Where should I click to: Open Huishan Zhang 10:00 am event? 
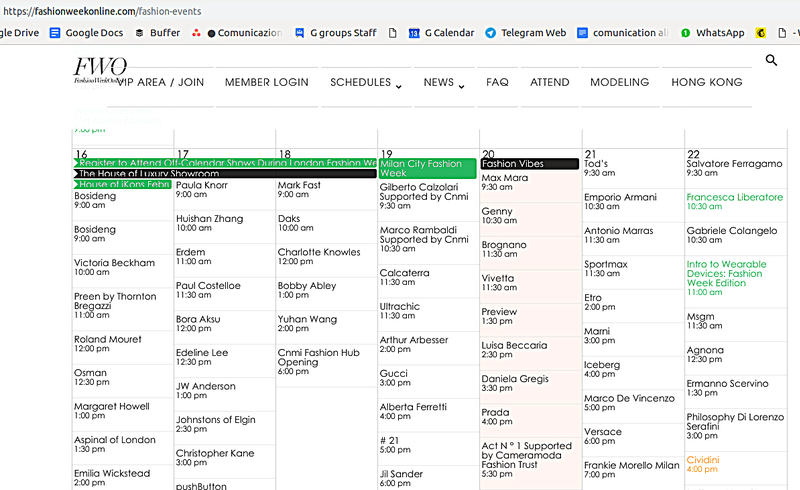210,223
